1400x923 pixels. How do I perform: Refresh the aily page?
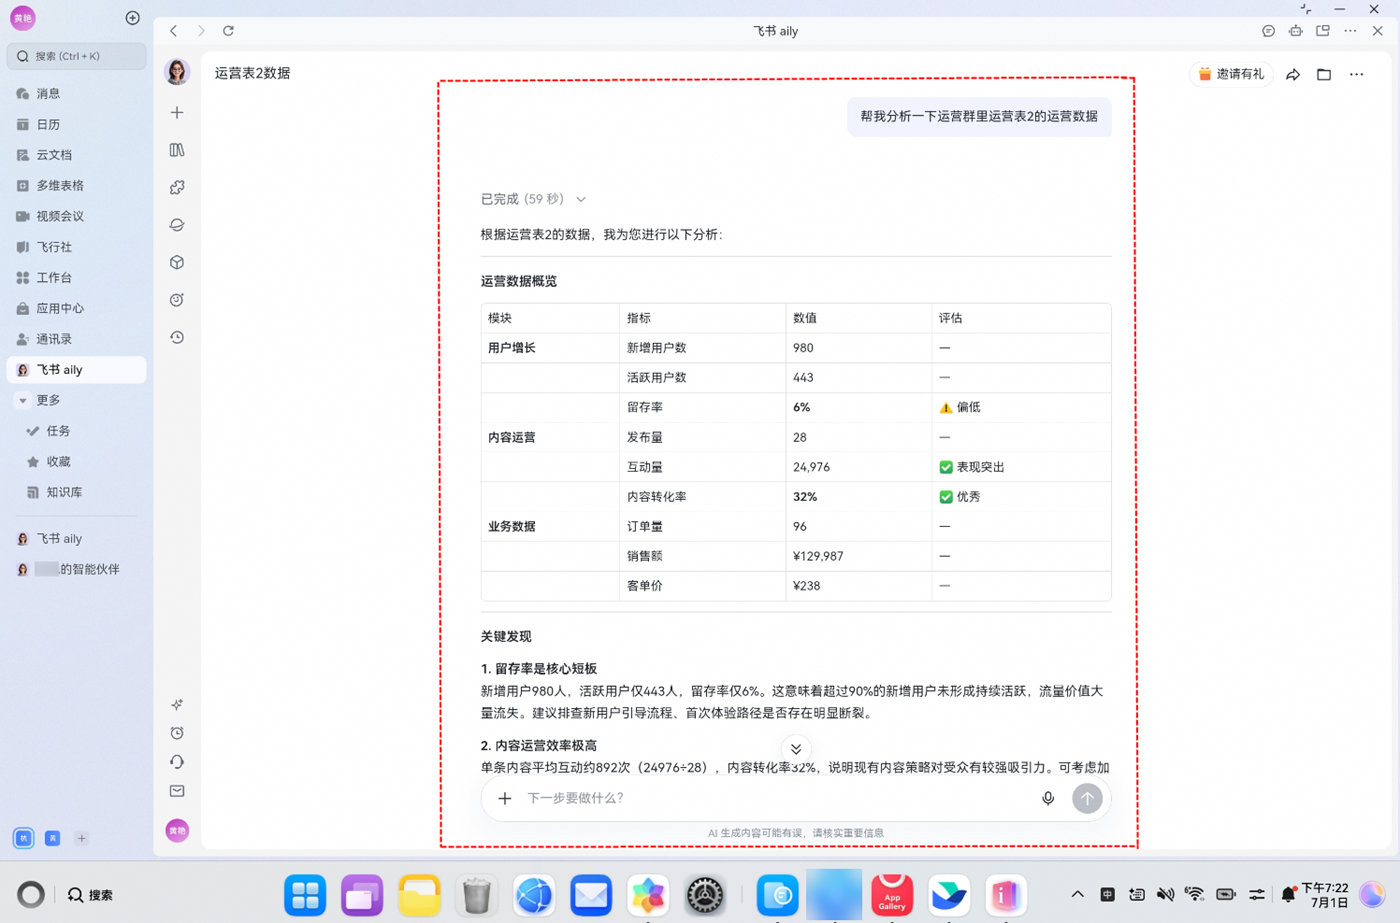pyautogui.click(x=228, y=31)
